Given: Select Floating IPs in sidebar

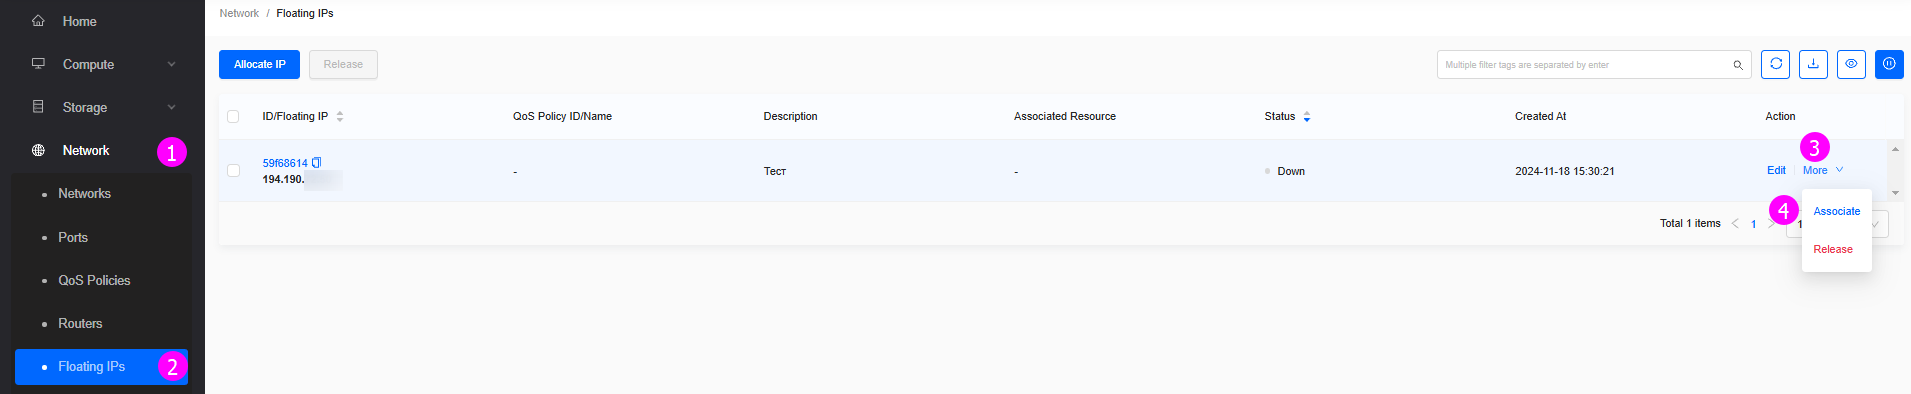Looking at the screenshot, I should [x=101, y=366].
